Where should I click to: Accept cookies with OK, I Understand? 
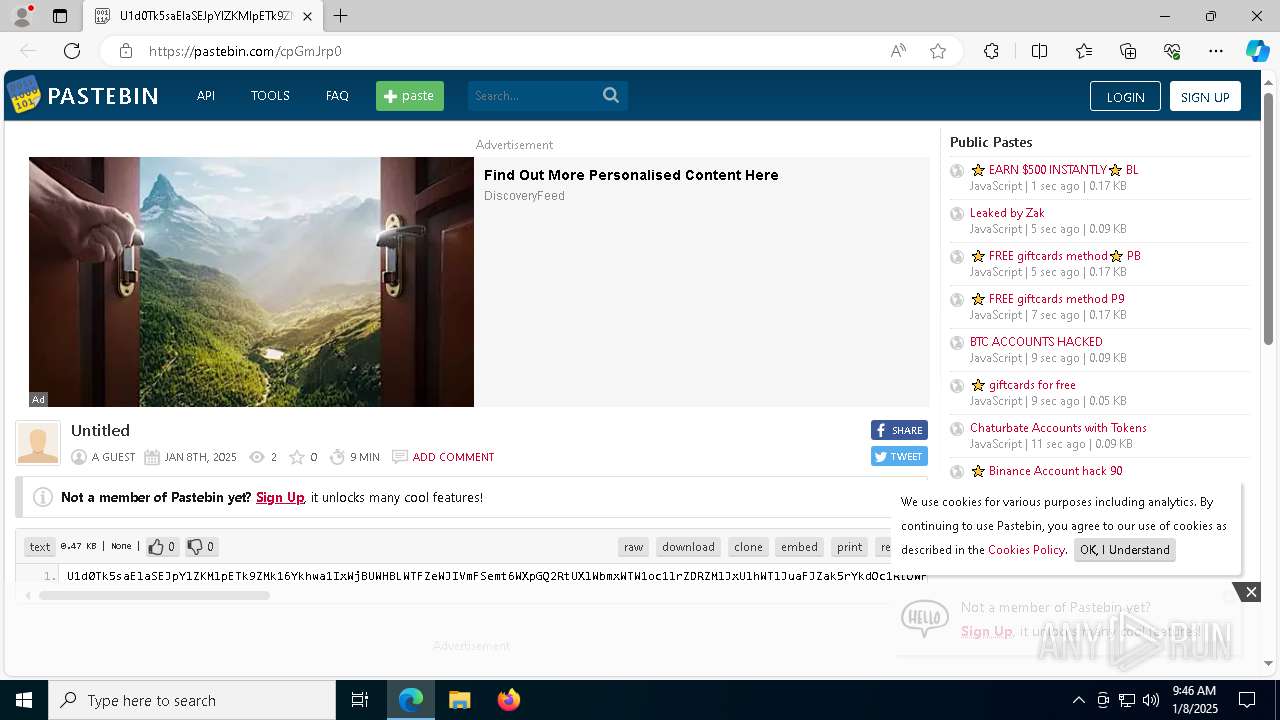pyautogui.click(x=1125, y=550)
